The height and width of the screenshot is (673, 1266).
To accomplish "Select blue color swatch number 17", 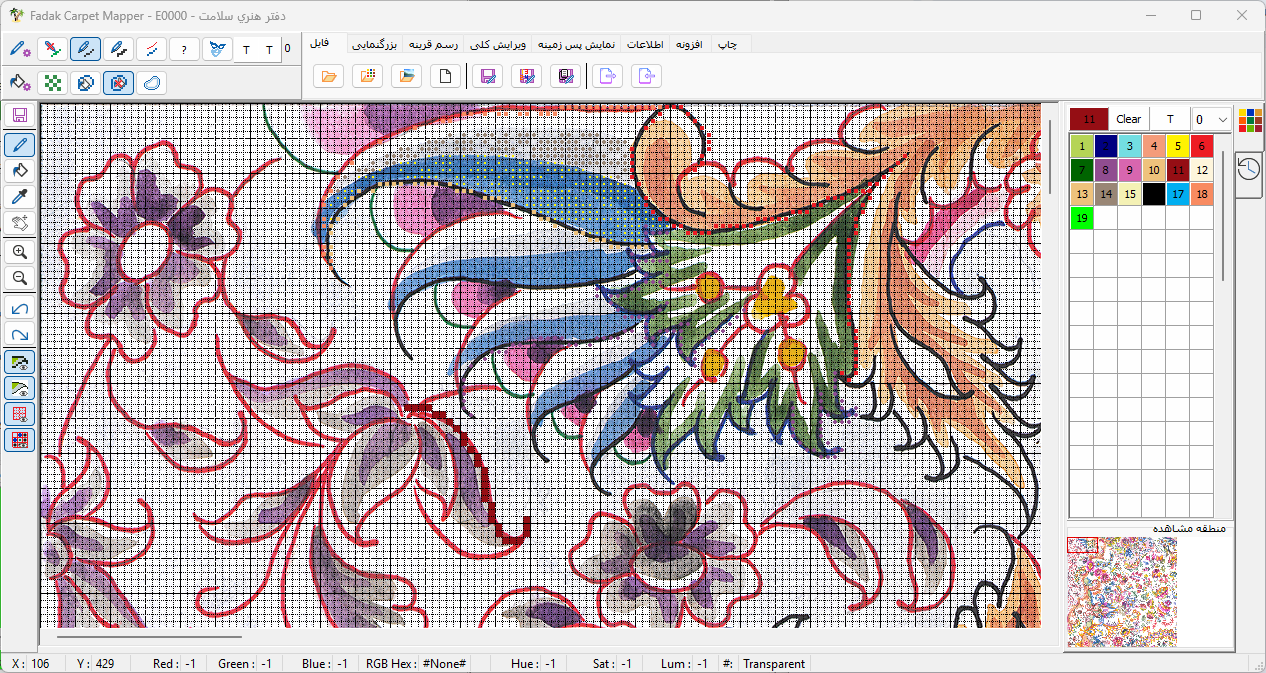I will click(x=1178, y=194).
